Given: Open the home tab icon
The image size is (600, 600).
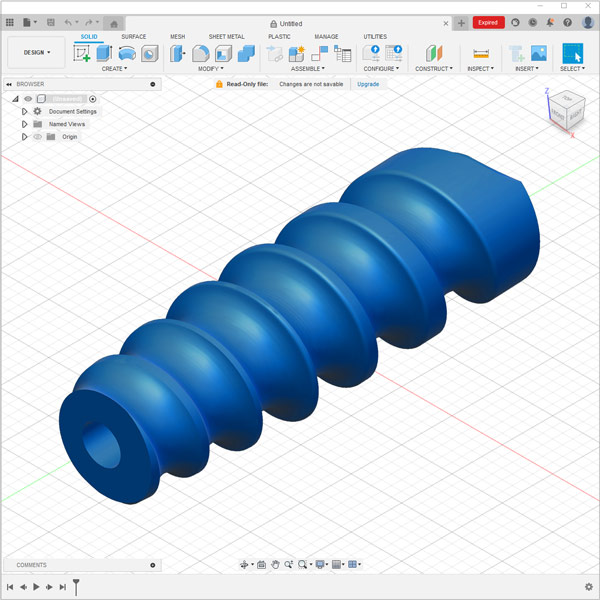Looking at the screenshot, I should pos(114,22).
